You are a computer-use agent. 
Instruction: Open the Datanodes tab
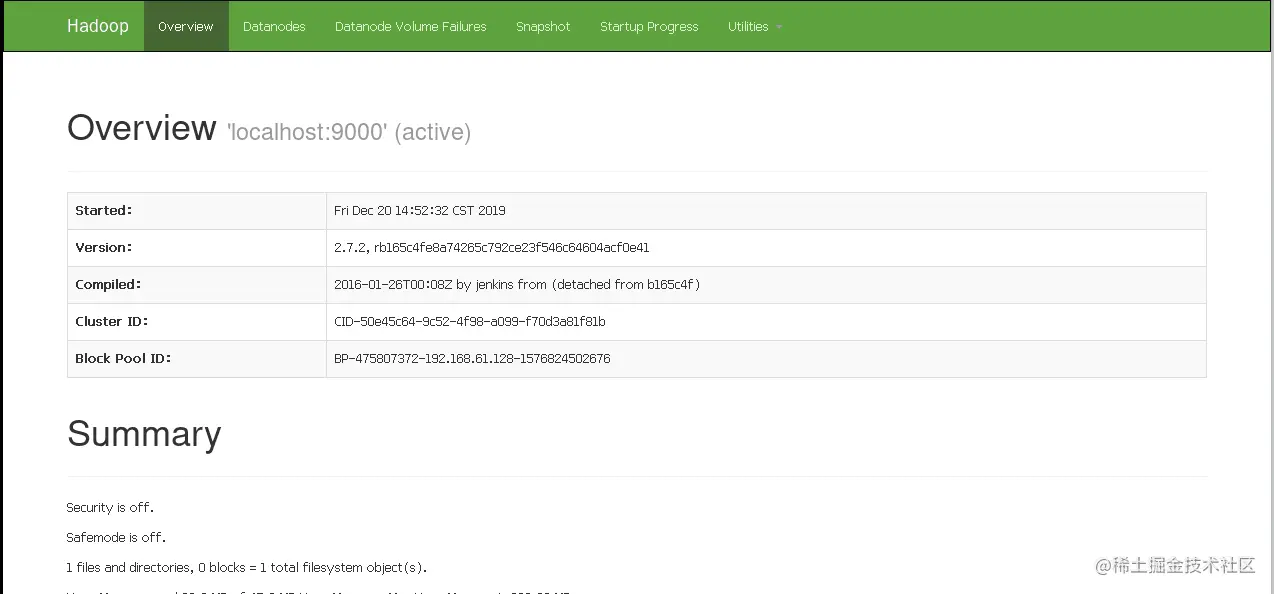pyautogui.click(x=274, y=27)
